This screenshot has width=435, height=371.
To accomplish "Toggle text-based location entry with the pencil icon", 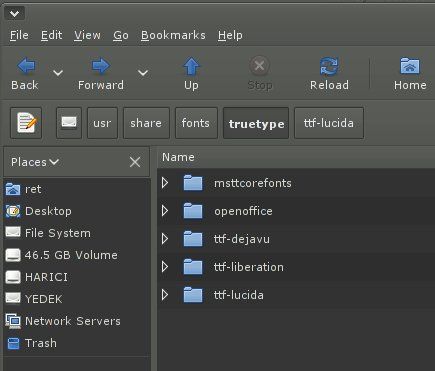I will click(26, 123).
